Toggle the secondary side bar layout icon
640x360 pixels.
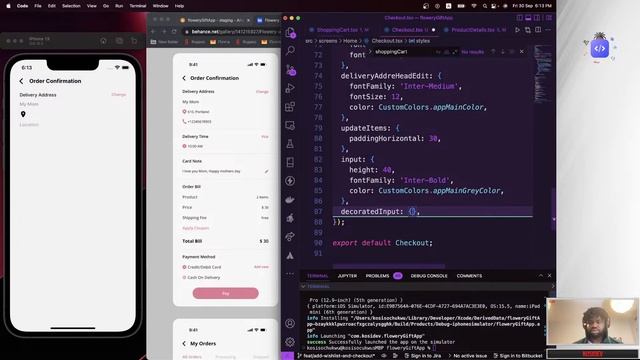click(537, 18)
